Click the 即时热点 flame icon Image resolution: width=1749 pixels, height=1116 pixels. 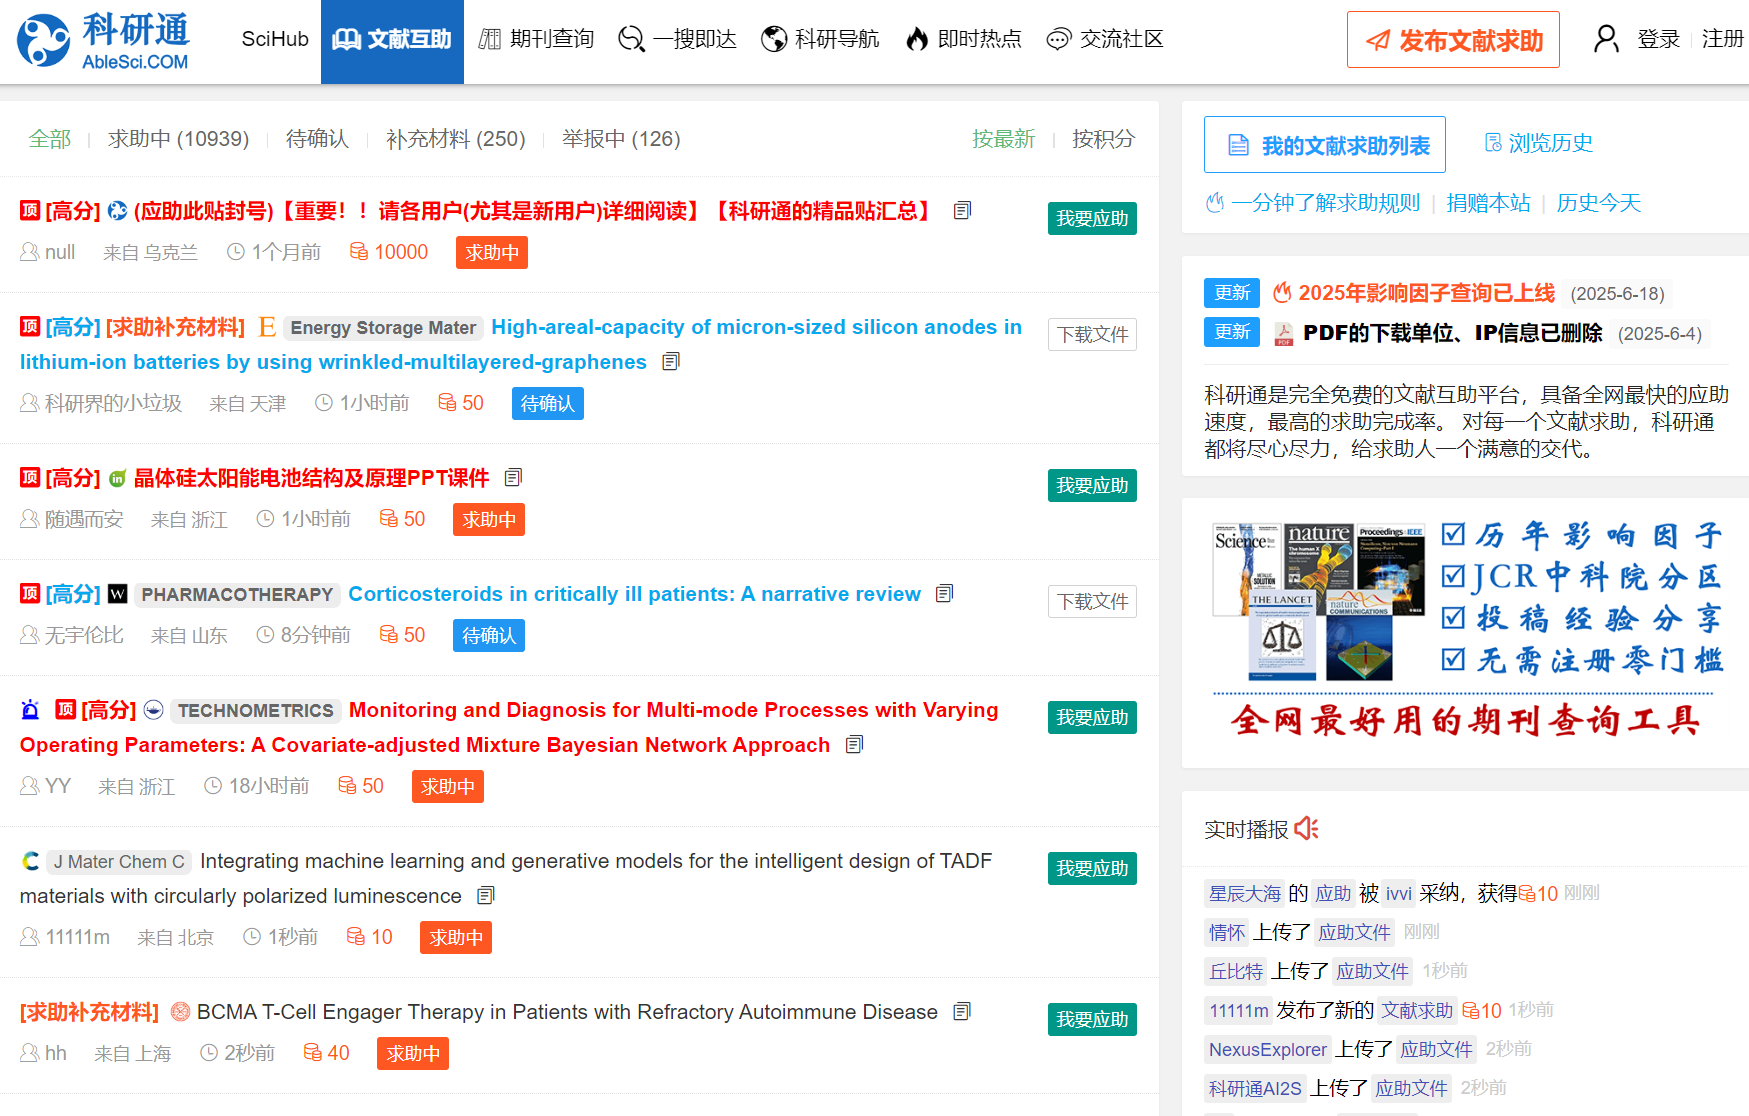[x=917, y=39]
